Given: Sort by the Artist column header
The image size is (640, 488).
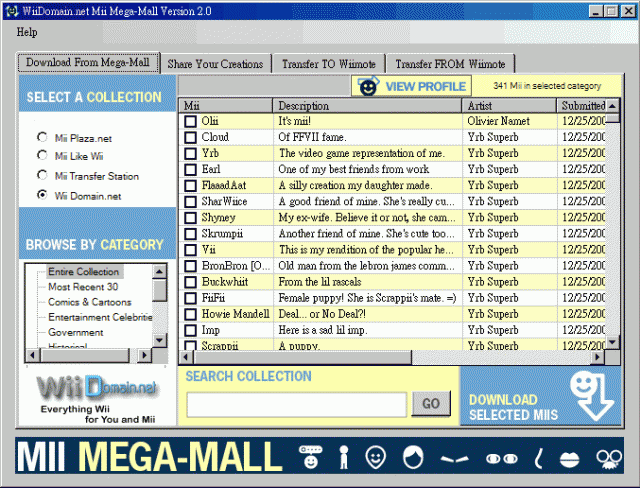Looking at the screenshot, I should pyautogui.click(x=509, y=106).
